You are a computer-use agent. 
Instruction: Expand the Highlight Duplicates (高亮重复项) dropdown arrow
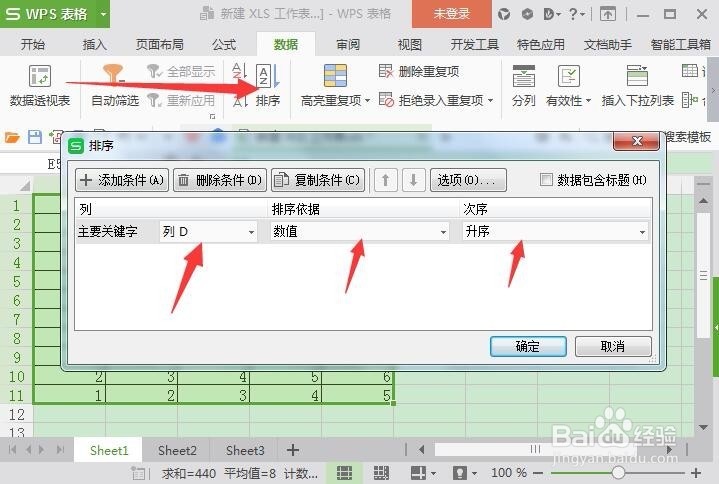click(x=367, y=101)
